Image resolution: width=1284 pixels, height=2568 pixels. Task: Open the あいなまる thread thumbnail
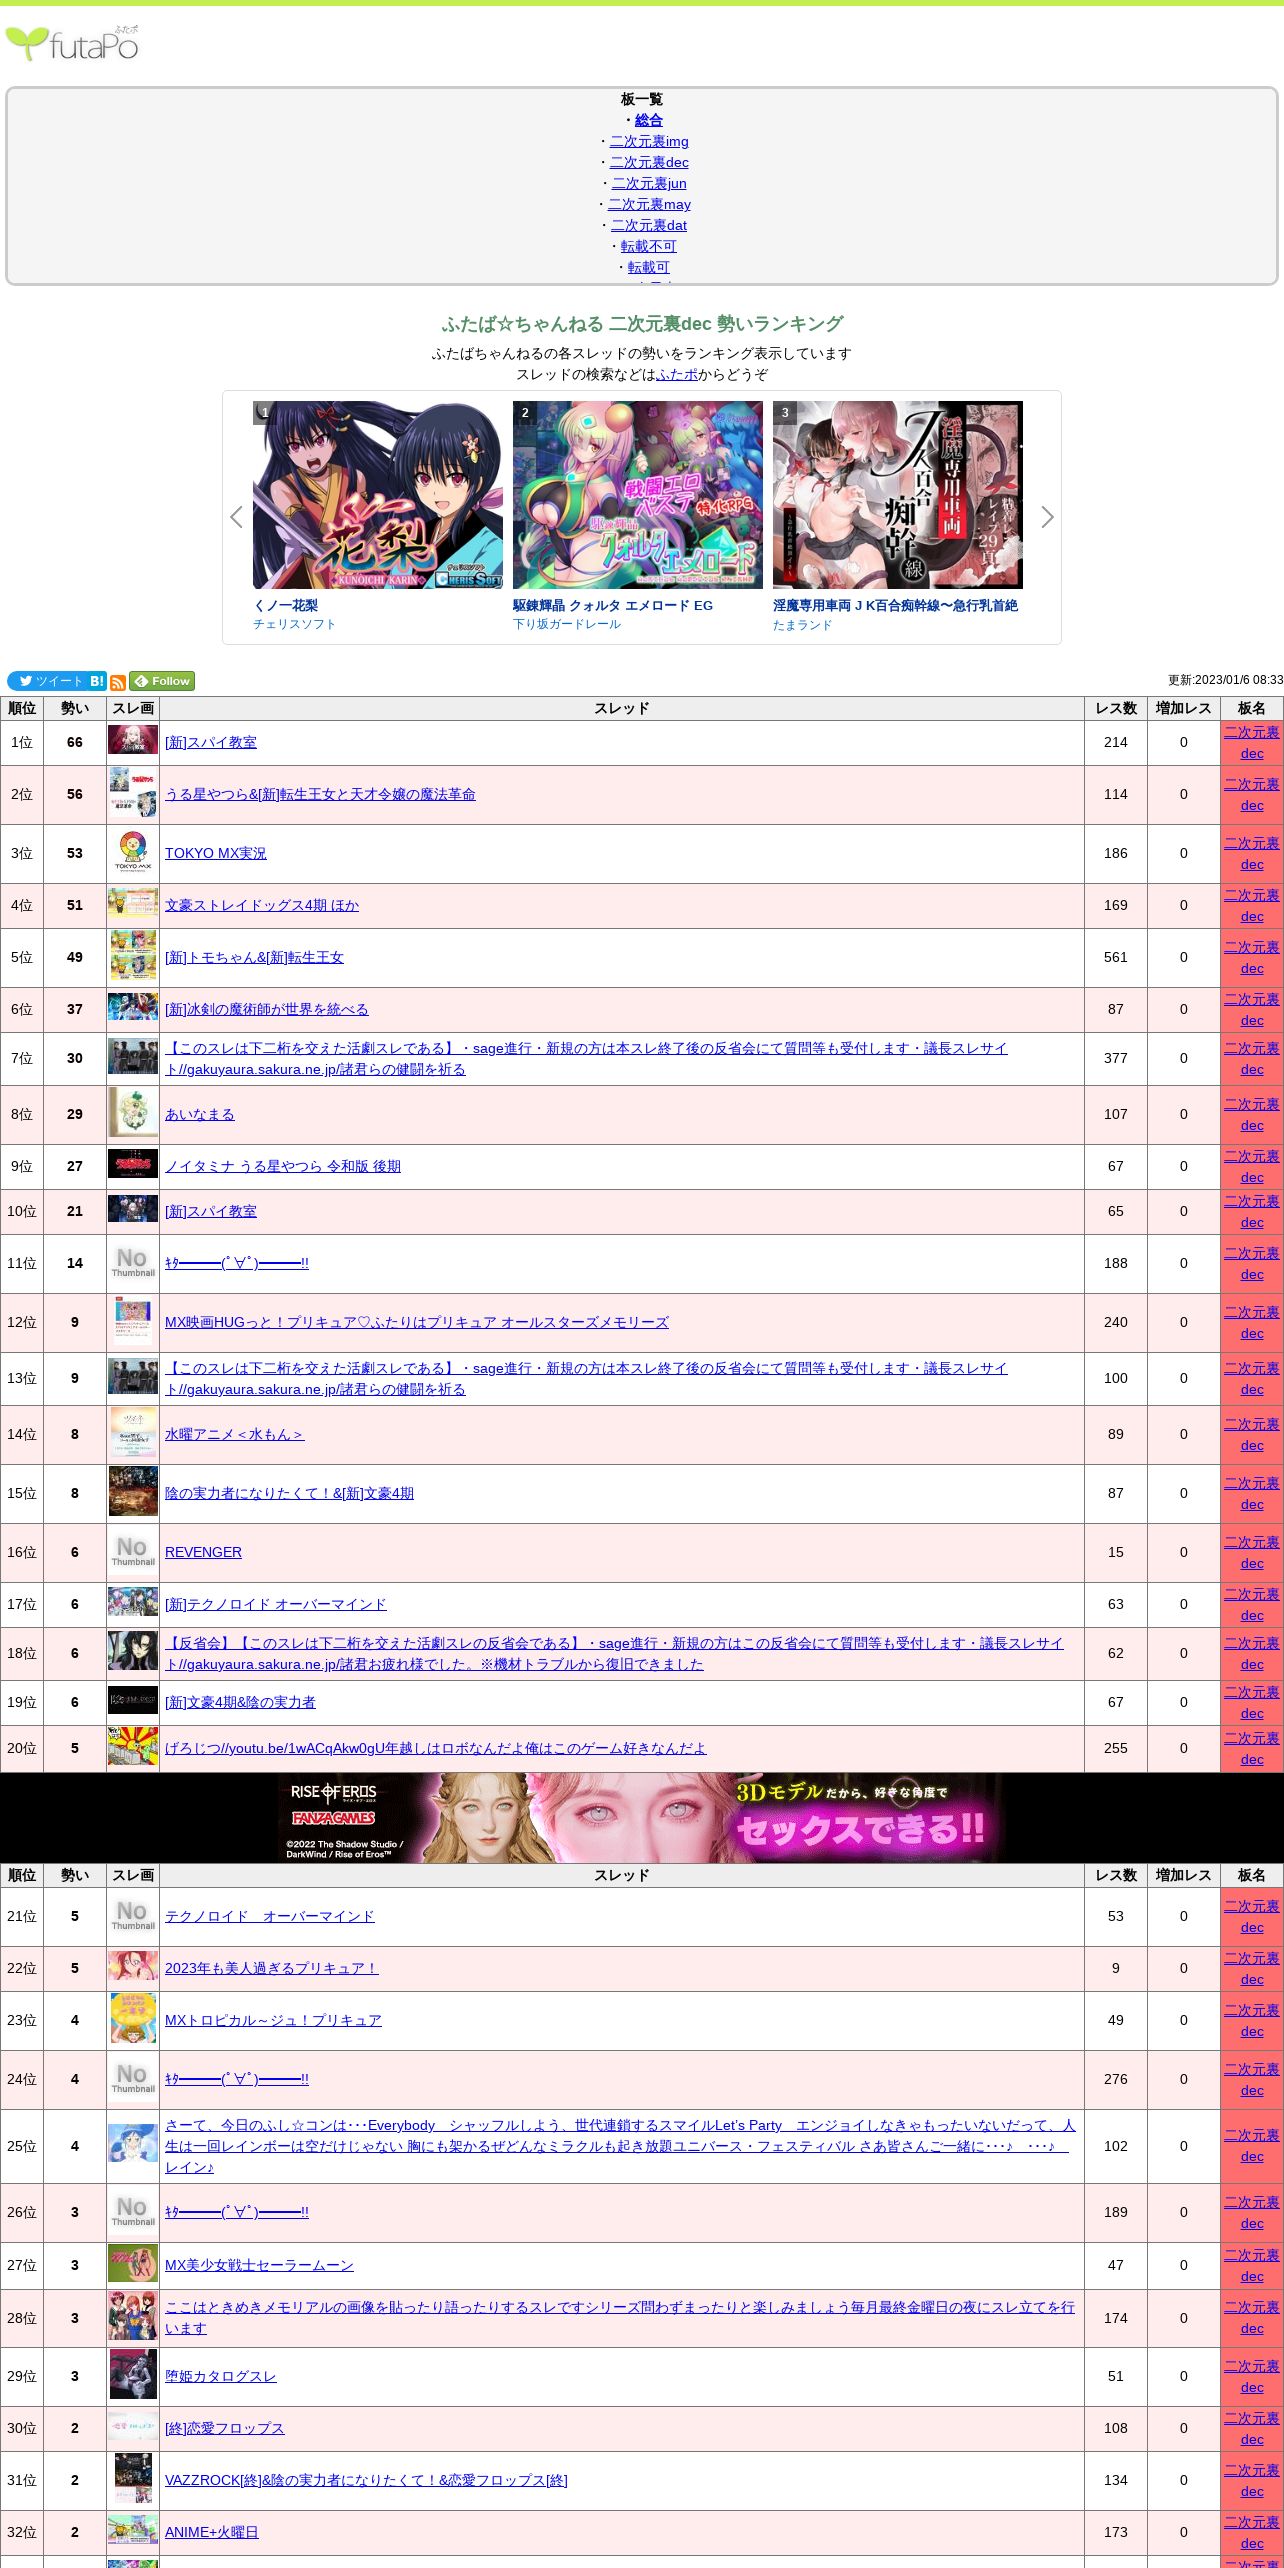(x=133, y=1114)
